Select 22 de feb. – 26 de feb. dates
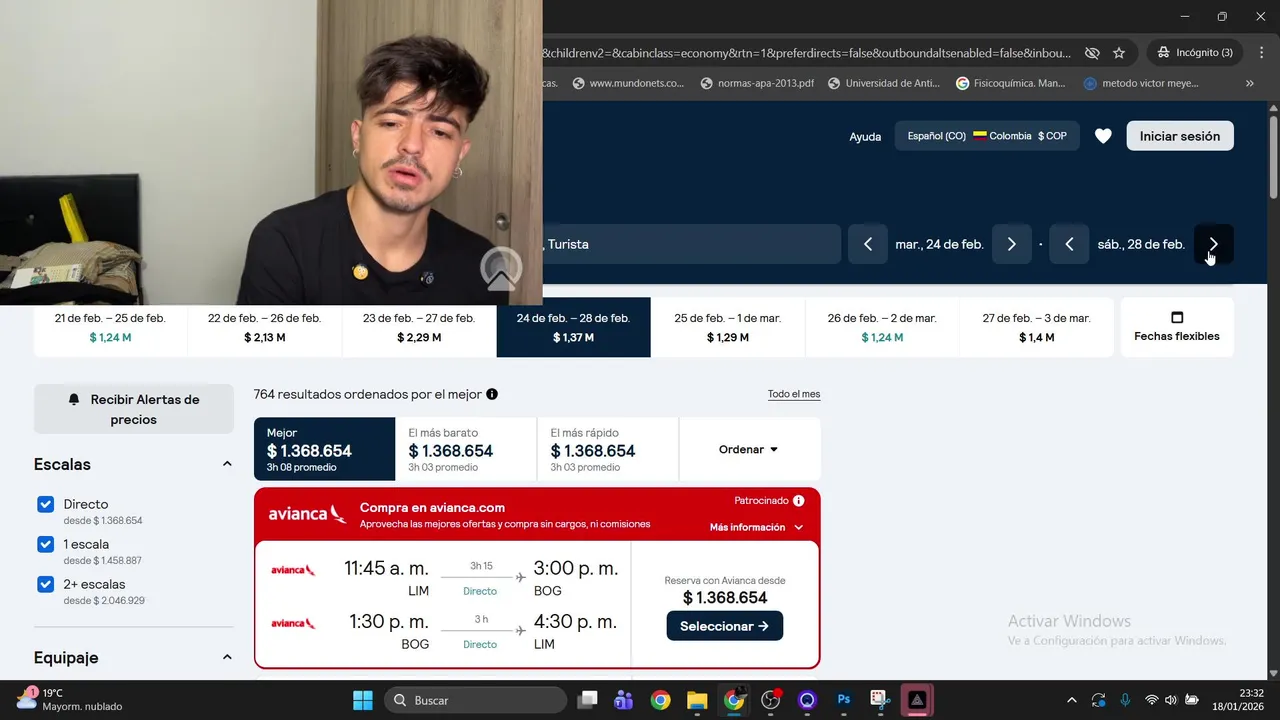The image size is (1280, 720). click(x=265, y=327)
